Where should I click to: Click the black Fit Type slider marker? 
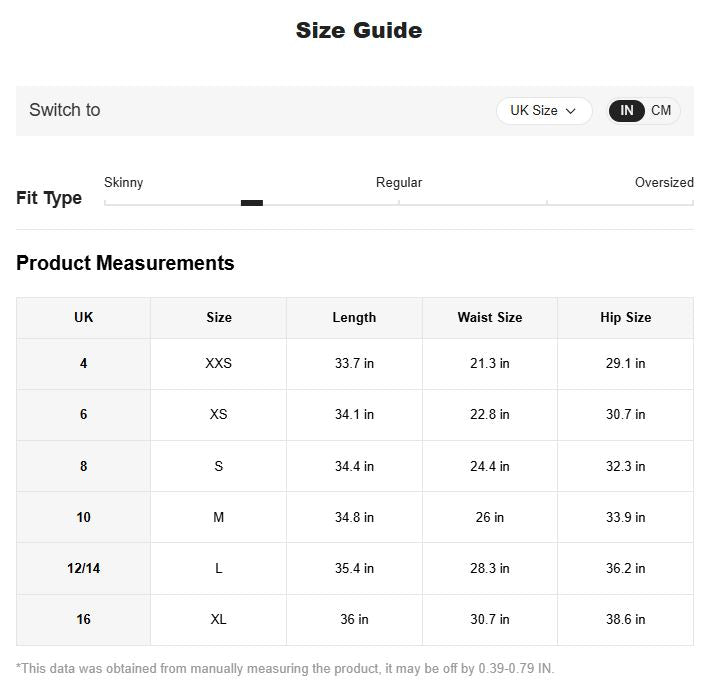pyautogui.click(x=252, y=203)
